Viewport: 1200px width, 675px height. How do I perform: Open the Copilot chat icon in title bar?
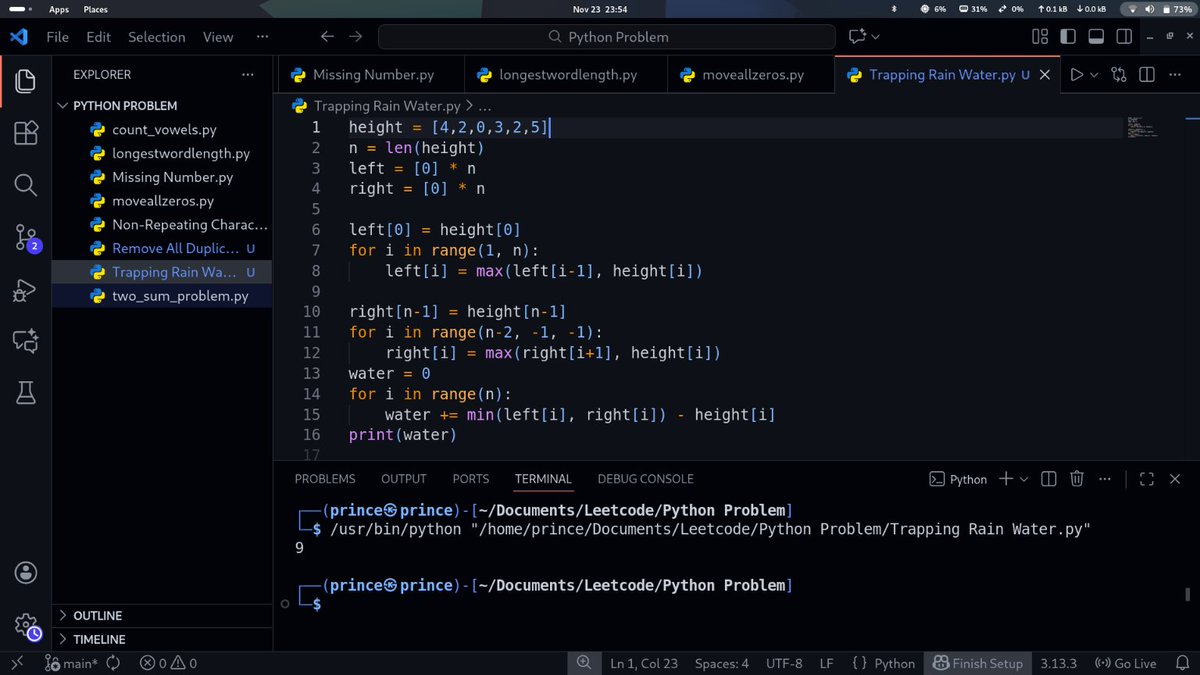click(x=857, y=37)
